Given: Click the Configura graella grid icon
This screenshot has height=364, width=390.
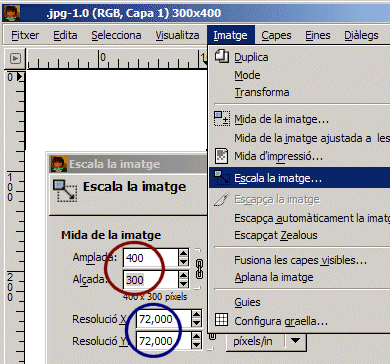Looking at the screenshot, I should coord(222,320).
